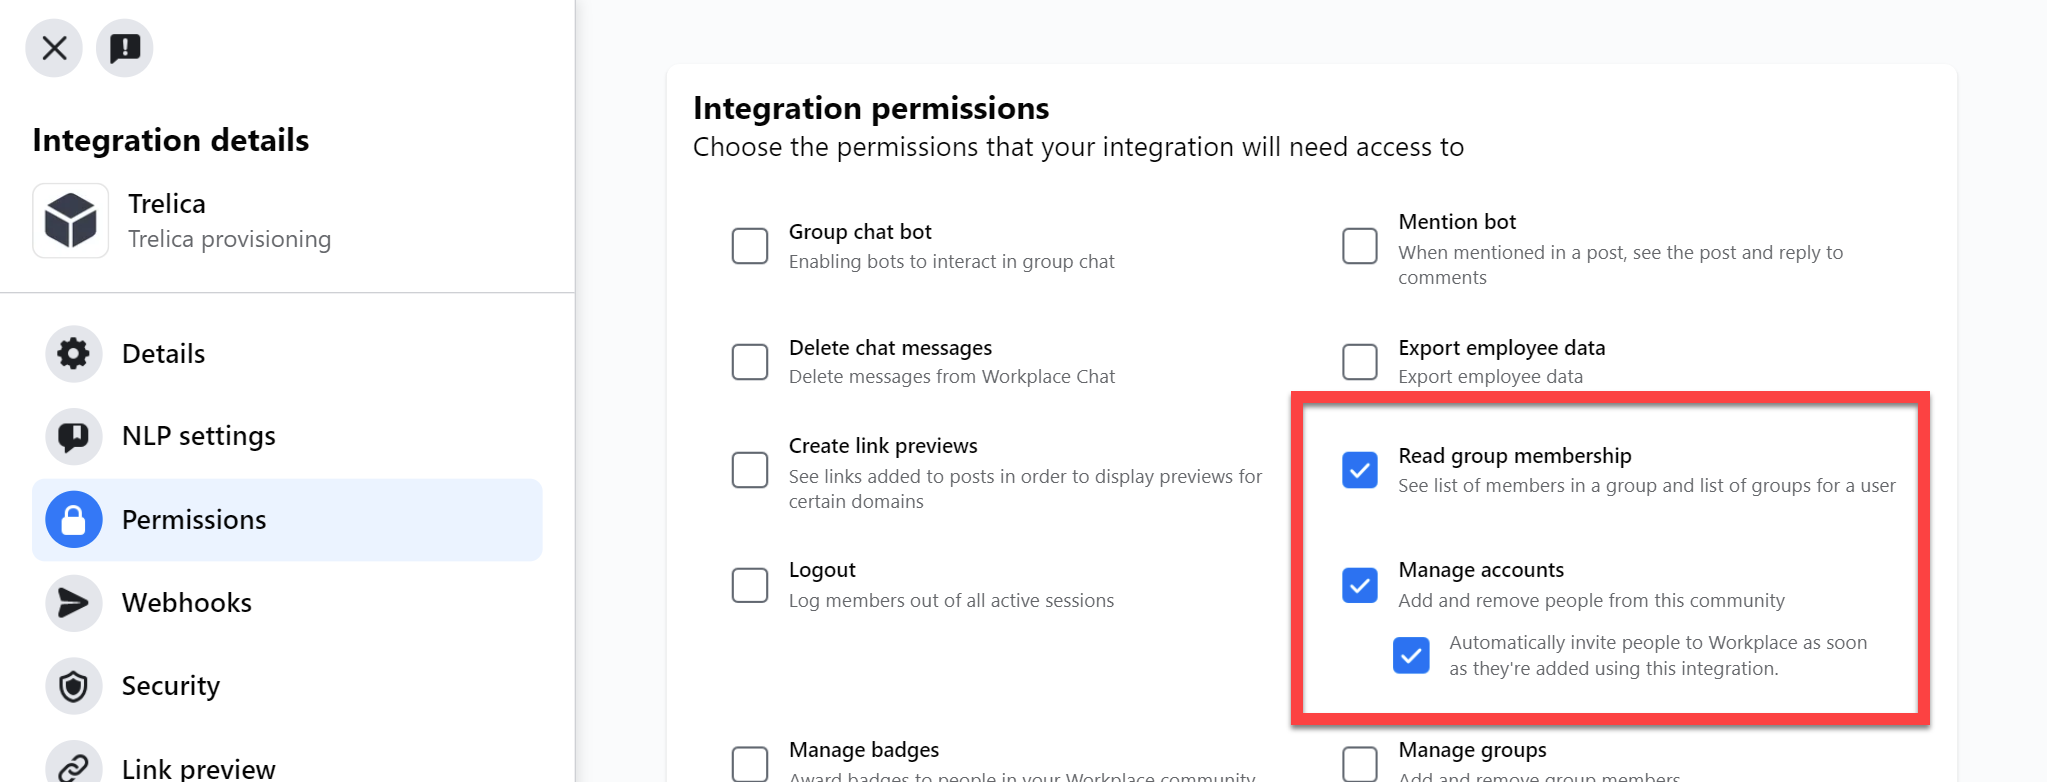Image resolution: width=2047 pixels, height=782 pixels.
Task: Close the integration details panel
Action: (x=54, y=48)
